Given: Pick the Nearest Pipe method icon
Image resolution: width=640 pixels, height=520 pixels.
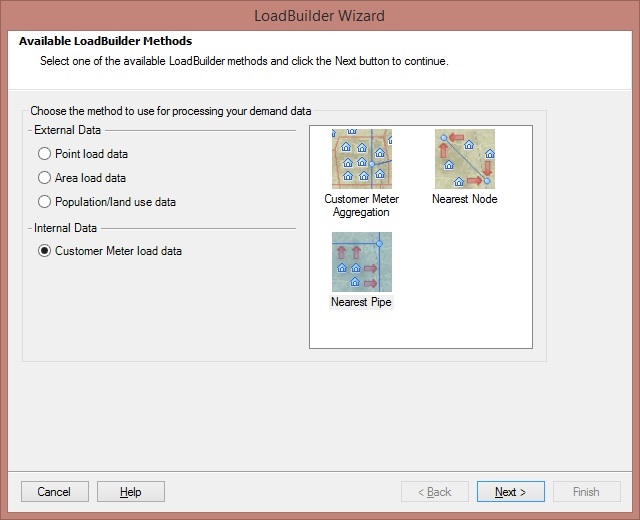Looking at the screenshot, I should coord(362,262).
